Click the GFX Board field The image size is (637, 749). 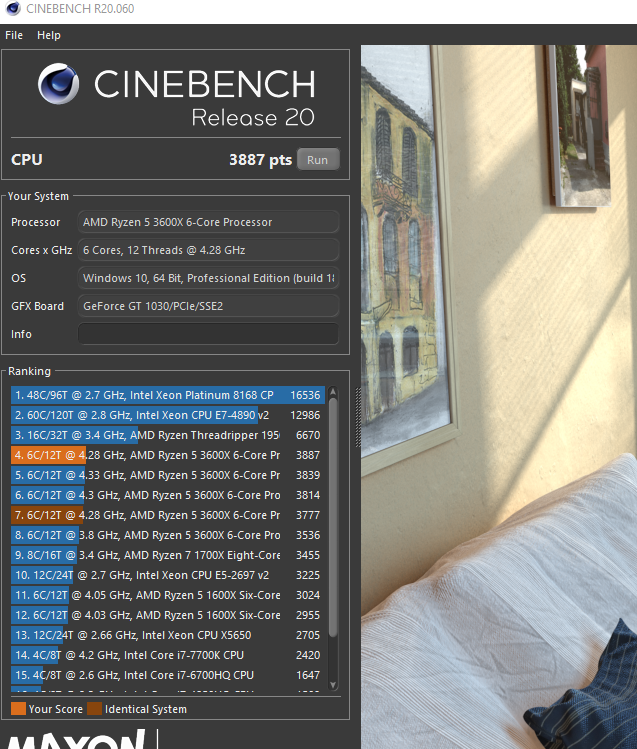coord(208,306)
